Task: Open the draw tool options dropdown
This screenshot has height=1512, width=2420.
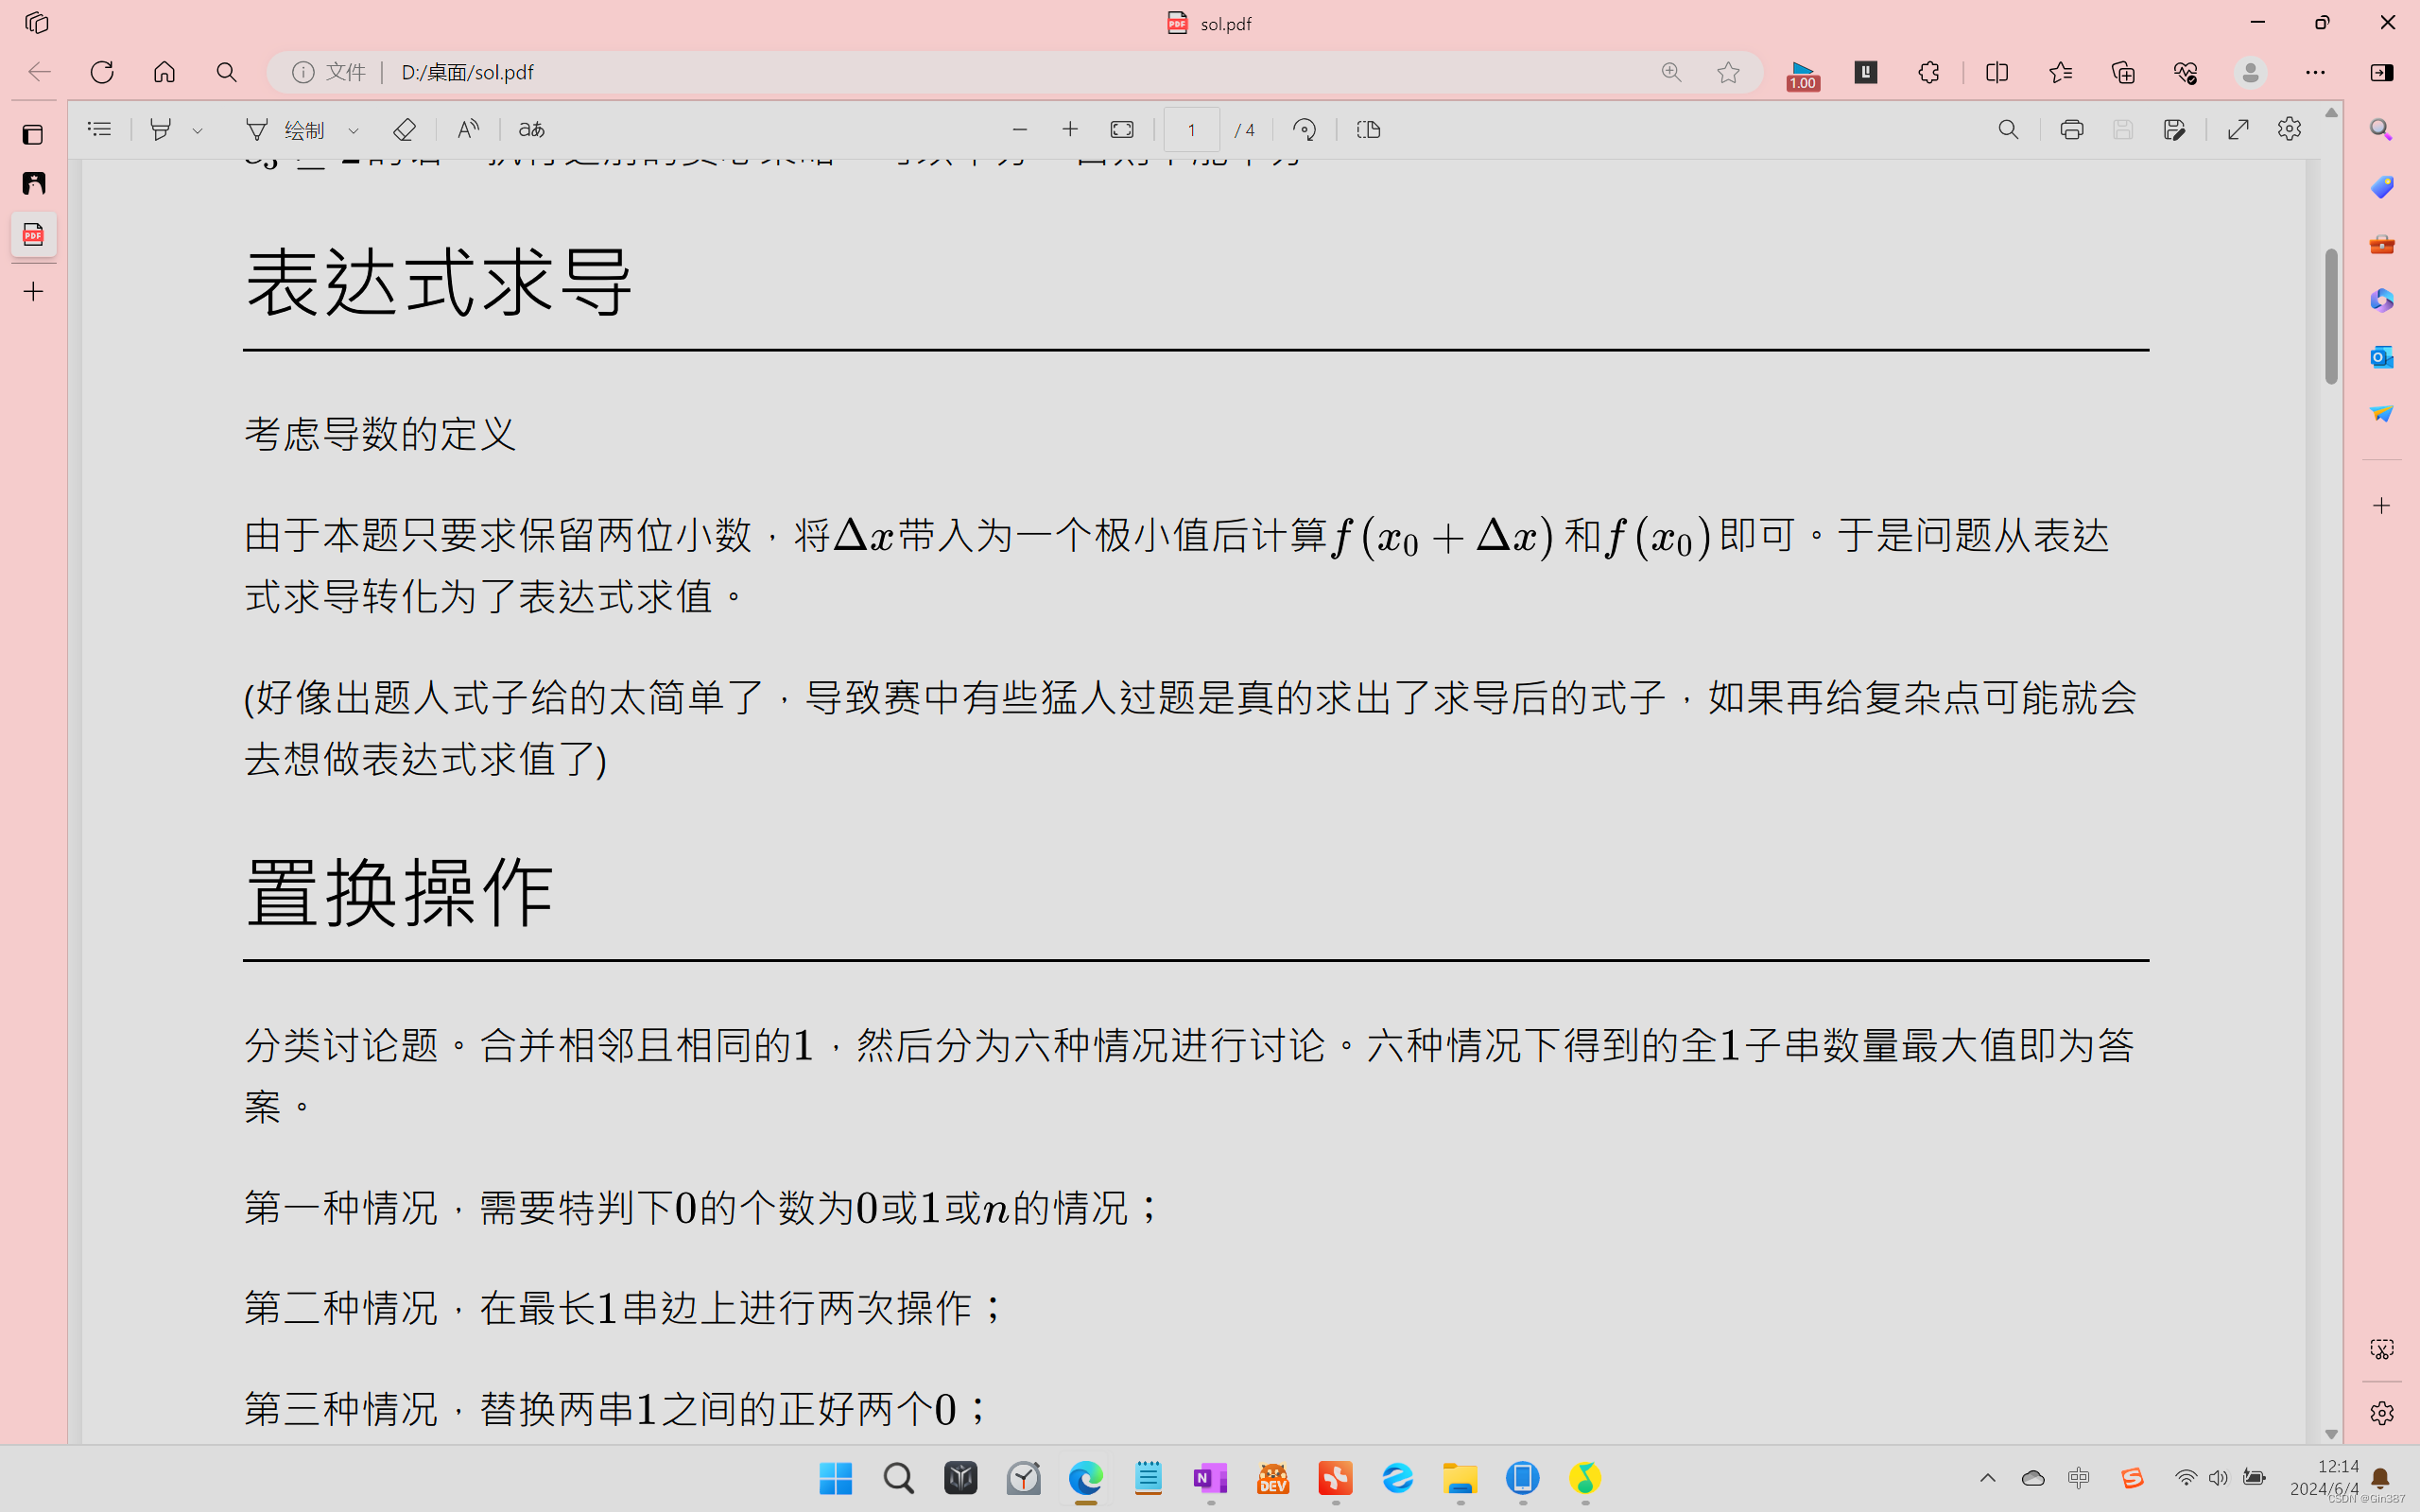Action: click(x=354, y=129)
